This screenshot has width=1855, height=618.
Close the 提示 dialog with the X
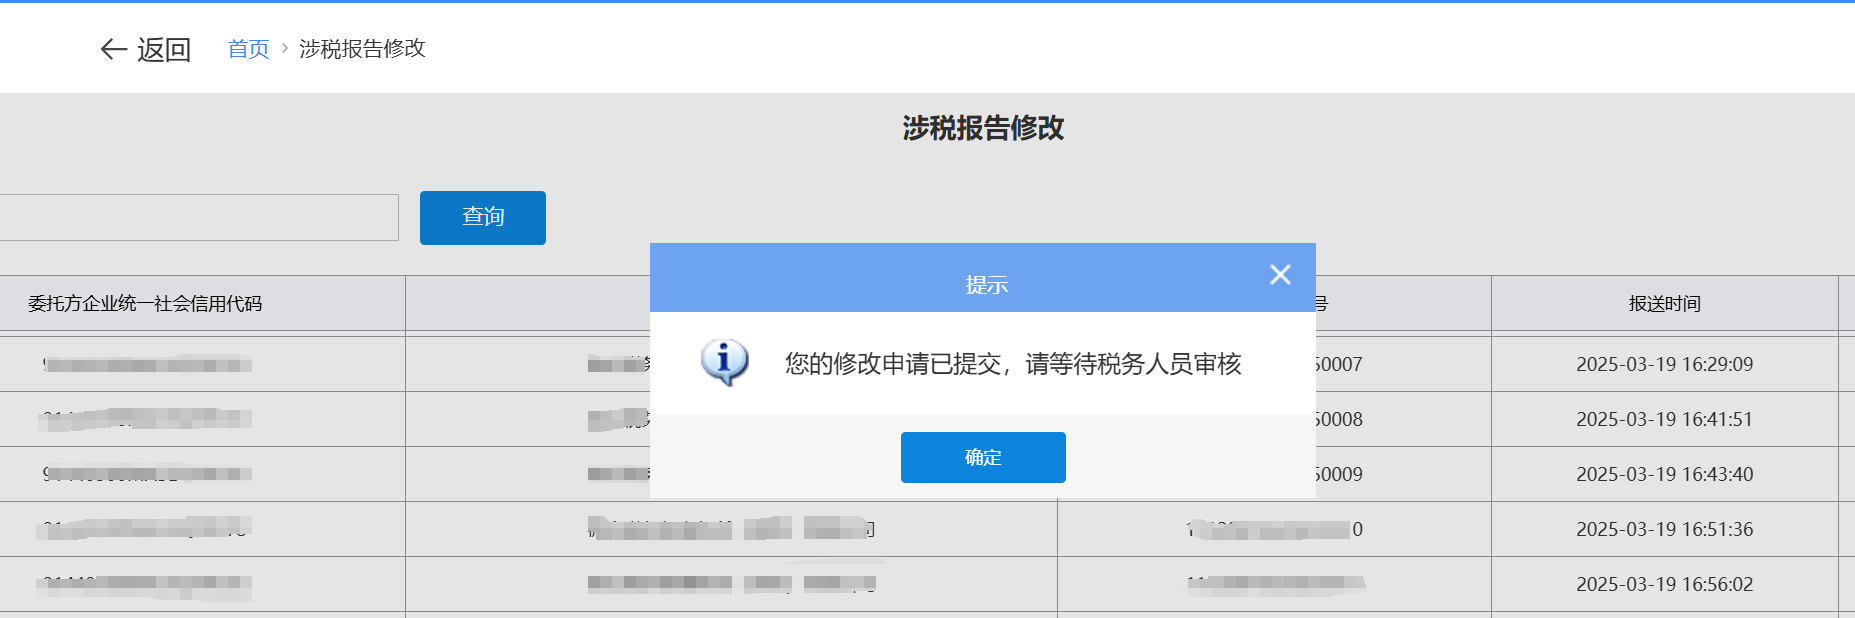pyautogui.click(x=1280, y=275)
